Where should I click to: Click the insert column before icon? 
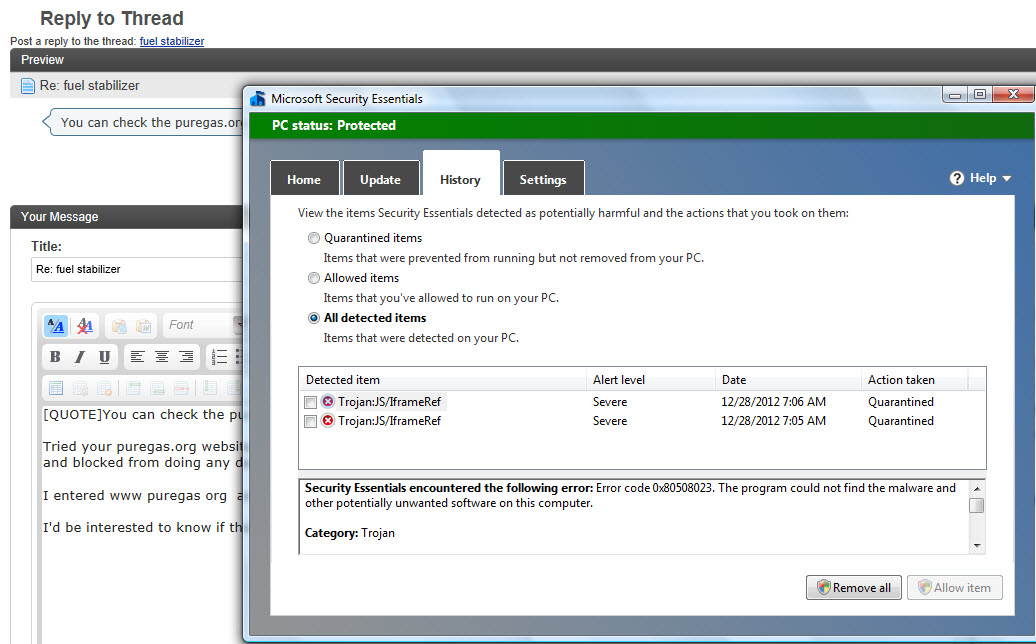coord(210,388)
